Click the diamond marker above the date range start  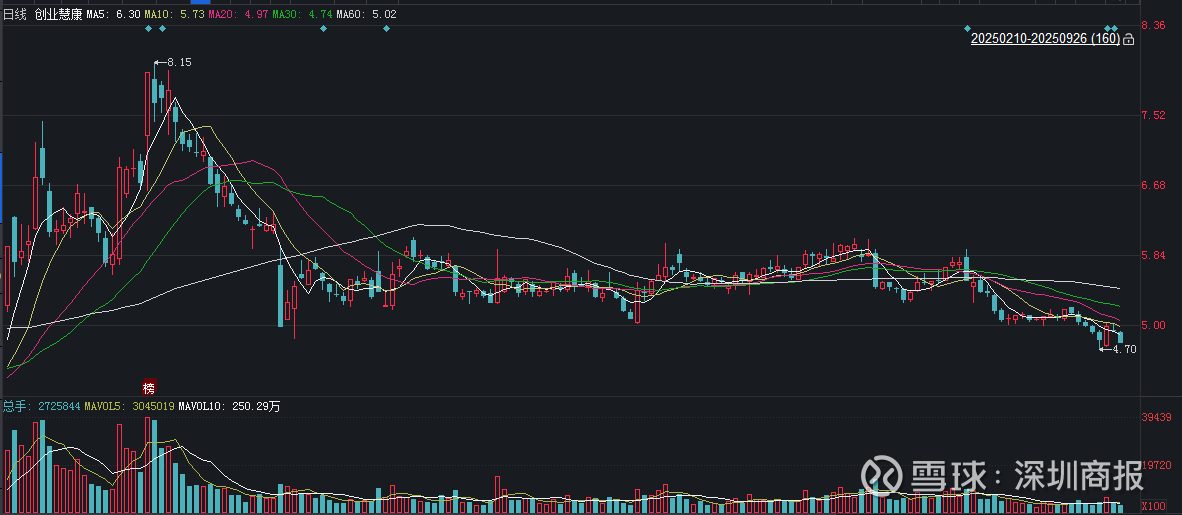(x=967, y=28)
